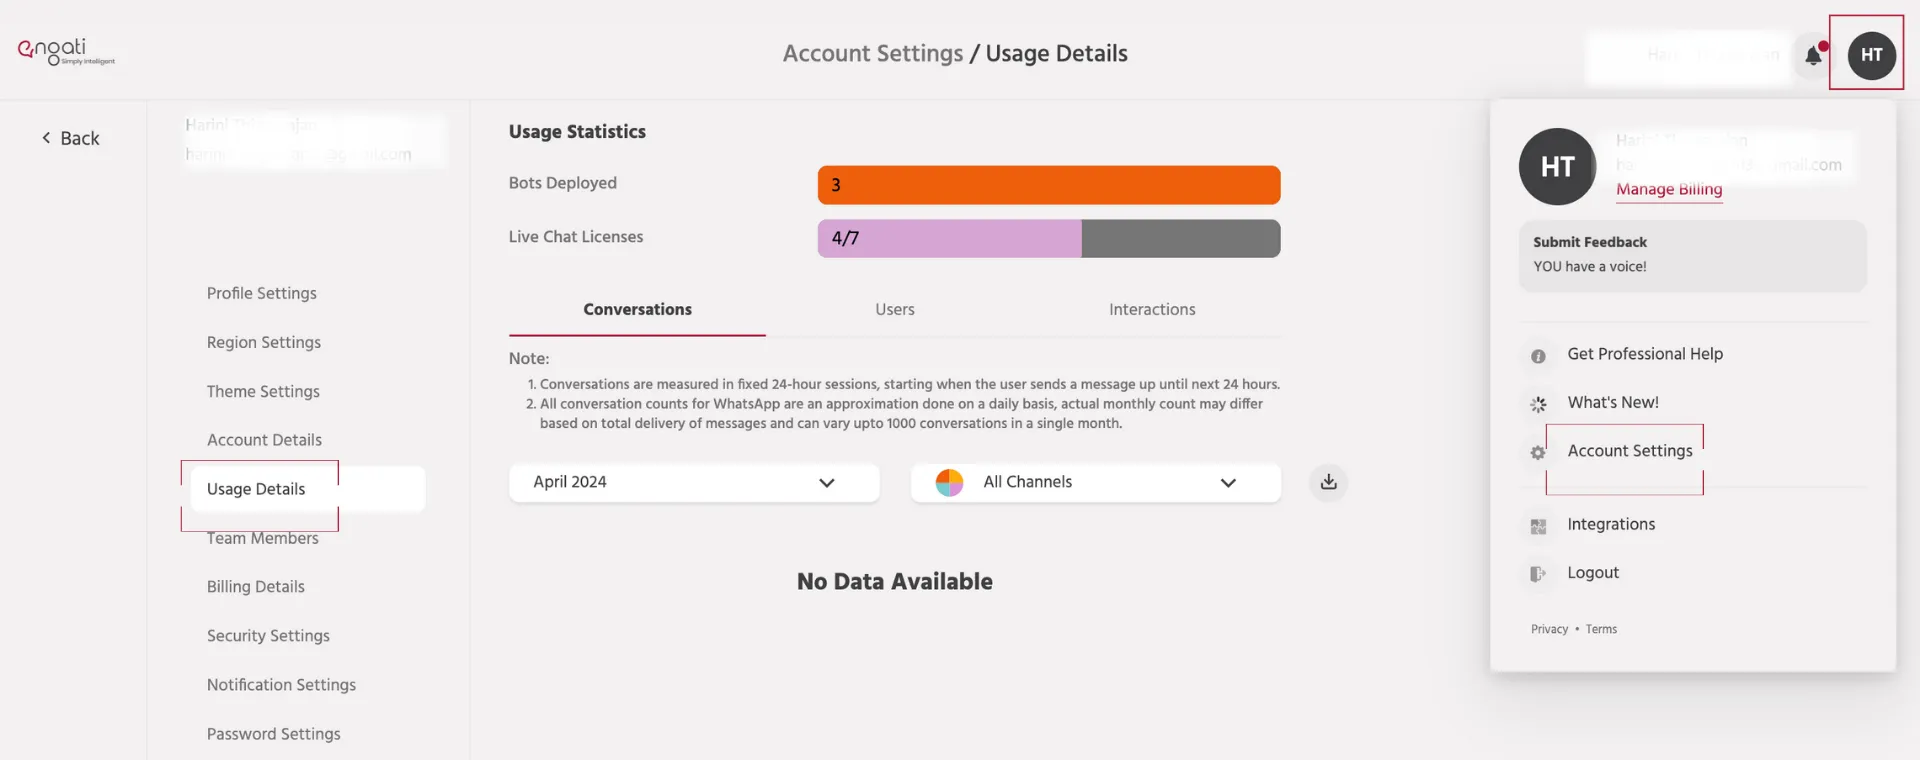Viewport: 1920px width, 760px height.
Task: Click the Submit Feedback card
Action: pyautogui.click(x=1692, y=255)
